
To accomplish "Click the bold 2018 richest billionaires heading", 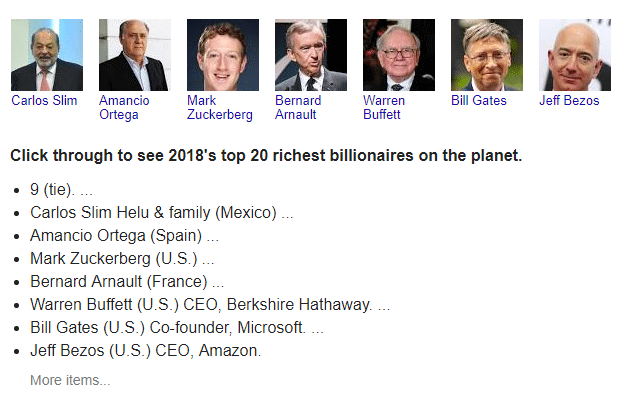I will [x=266, y=155].
